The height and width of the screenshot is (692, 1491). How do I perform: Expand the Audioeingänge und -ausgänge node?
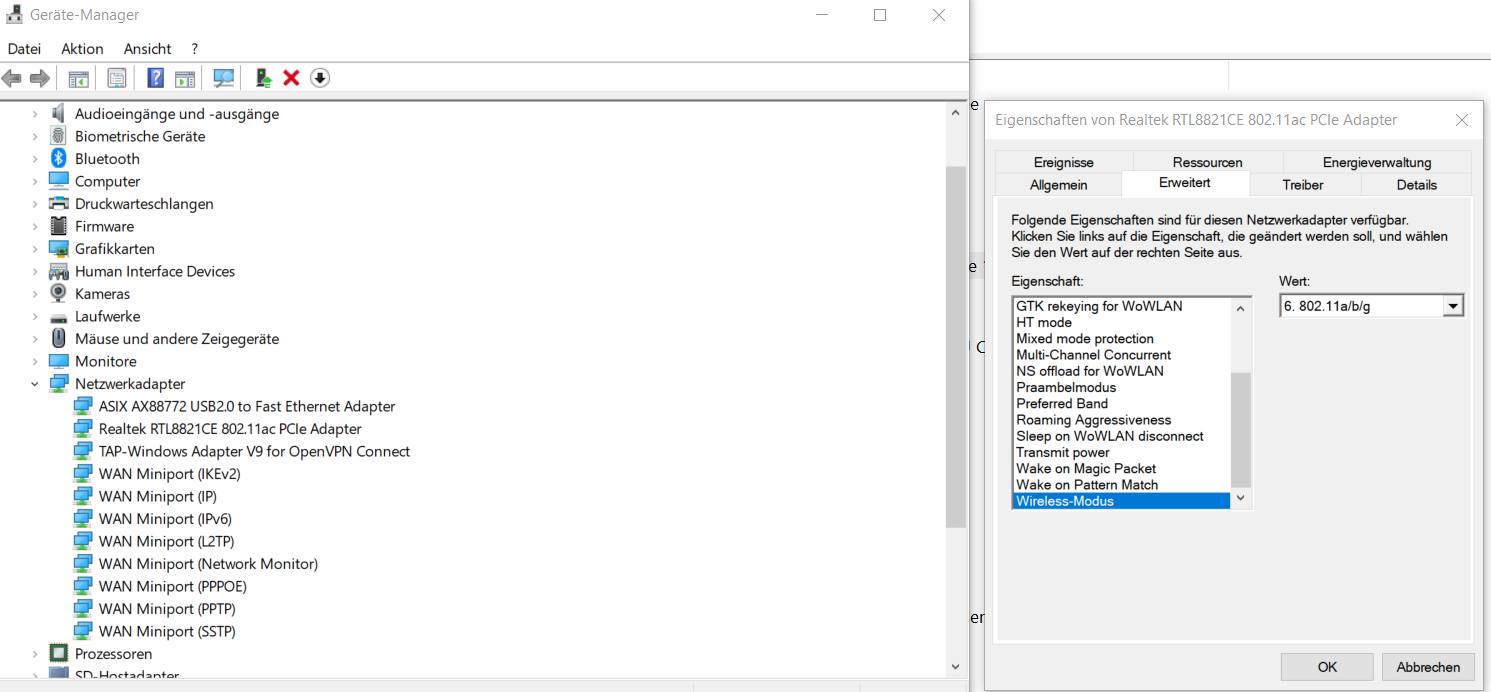coord(35,114)
